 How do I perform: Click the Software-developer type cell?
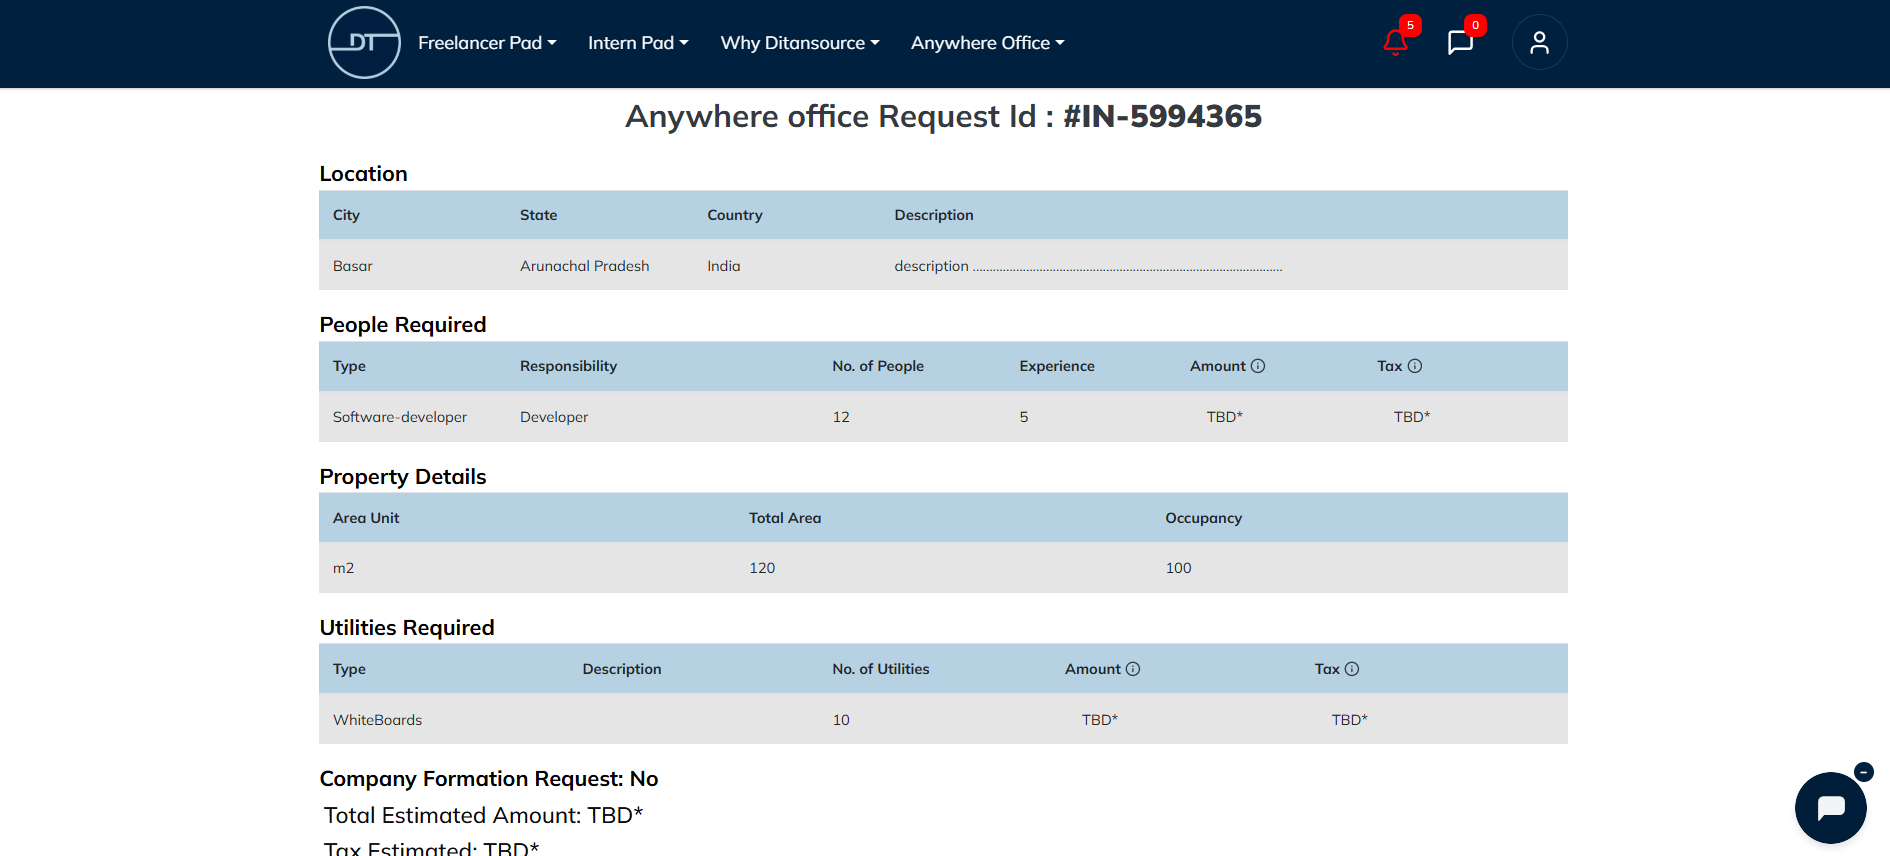click(x=400, y=417)
